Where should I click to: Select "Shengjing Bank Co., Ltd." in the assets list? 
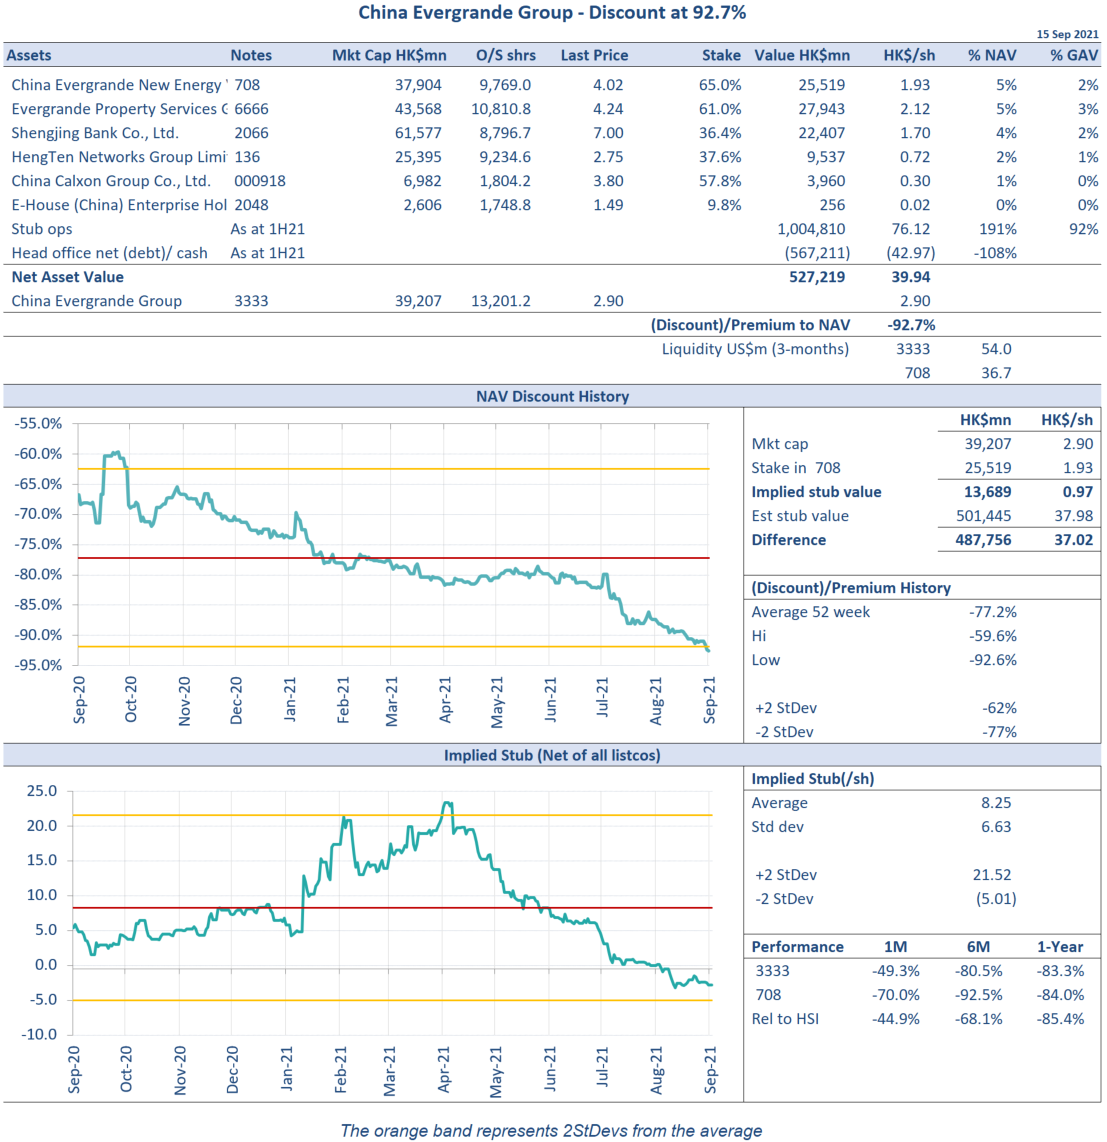click(x=95, y=133)
